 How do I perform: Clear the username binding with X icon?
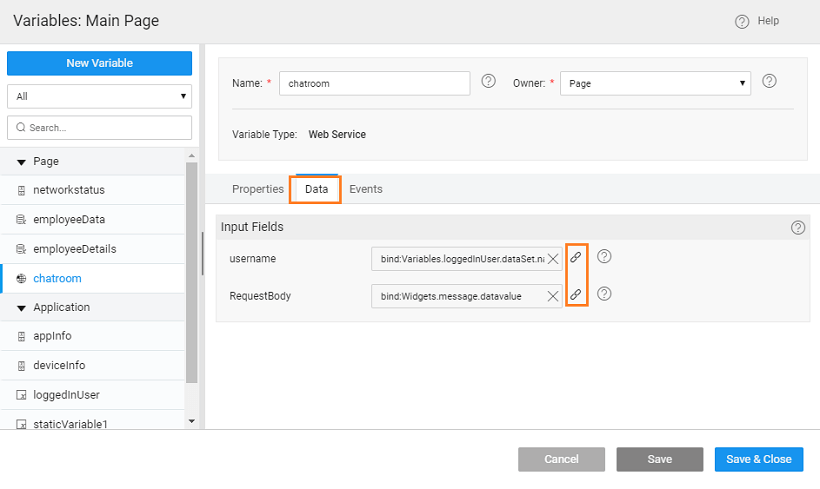tap(552, 259)
